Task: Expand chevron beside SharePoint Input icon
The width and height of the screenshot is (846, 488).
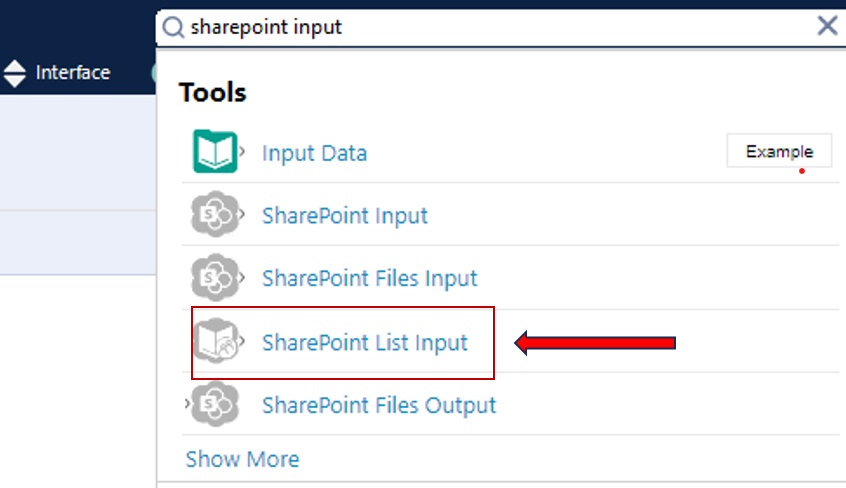Action: [242, 214]
